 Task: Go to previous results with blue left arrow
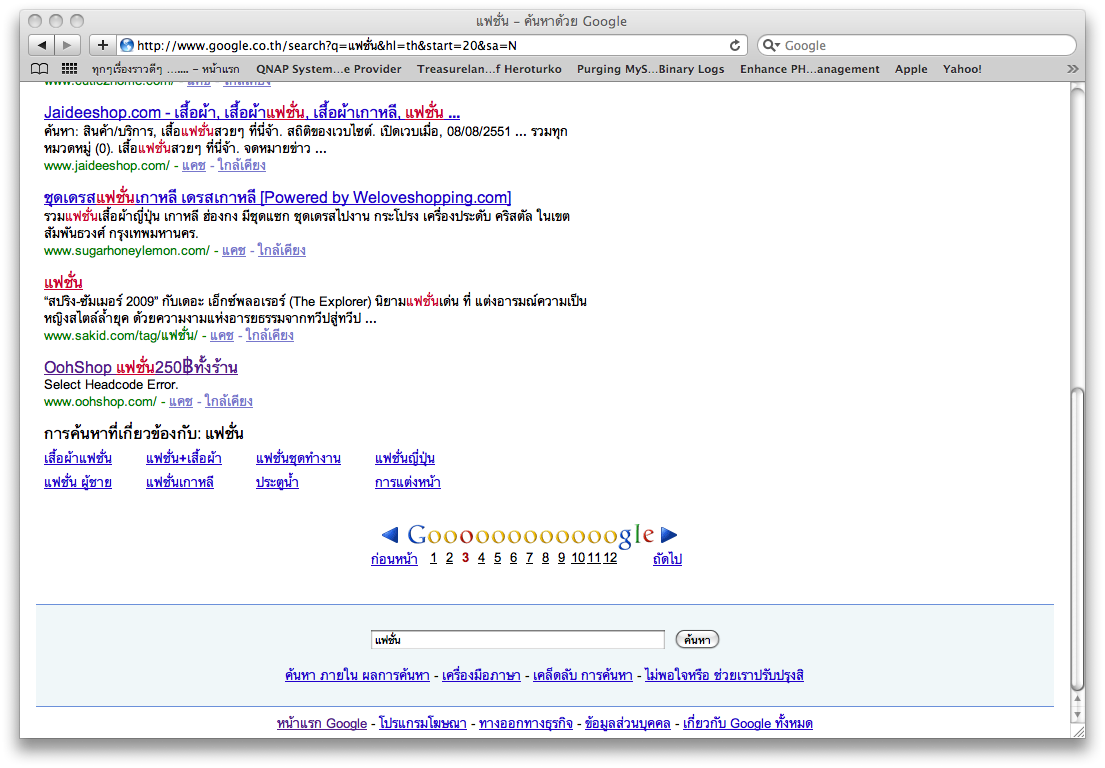click(x=390, y=535)
